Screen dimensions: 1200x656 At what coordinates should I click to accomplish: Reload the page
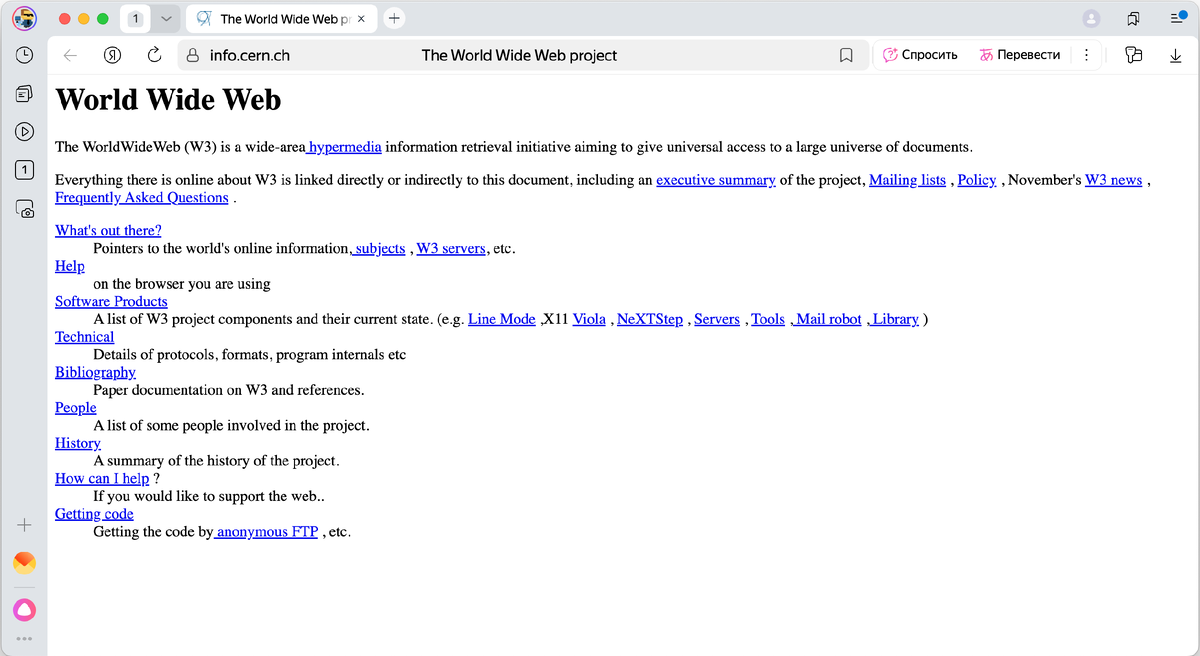pyautogui.click(x=155, y=55)
